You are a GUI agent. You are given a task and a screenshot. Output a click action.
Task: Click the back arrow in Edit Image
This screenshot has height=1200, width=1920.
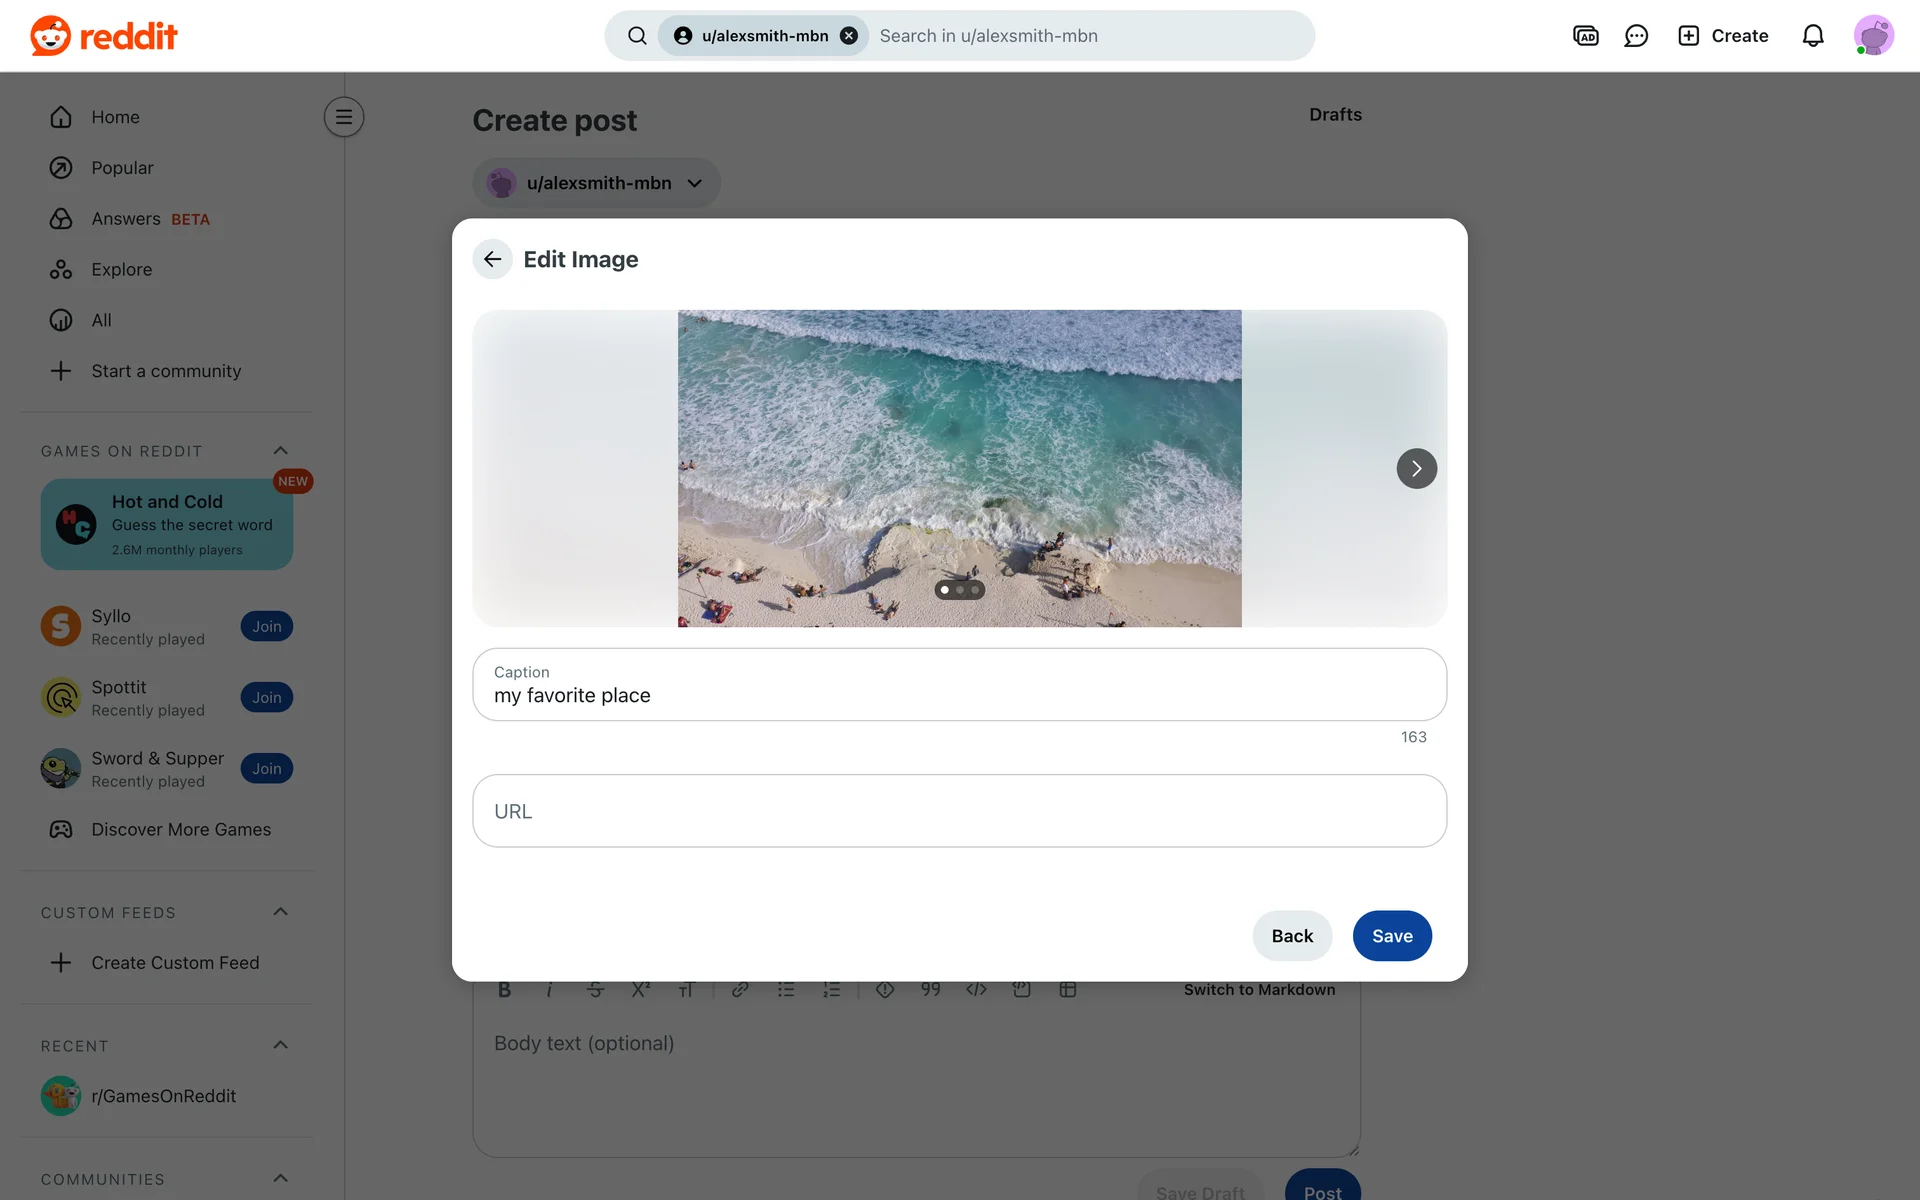click(x=492, y=259)
